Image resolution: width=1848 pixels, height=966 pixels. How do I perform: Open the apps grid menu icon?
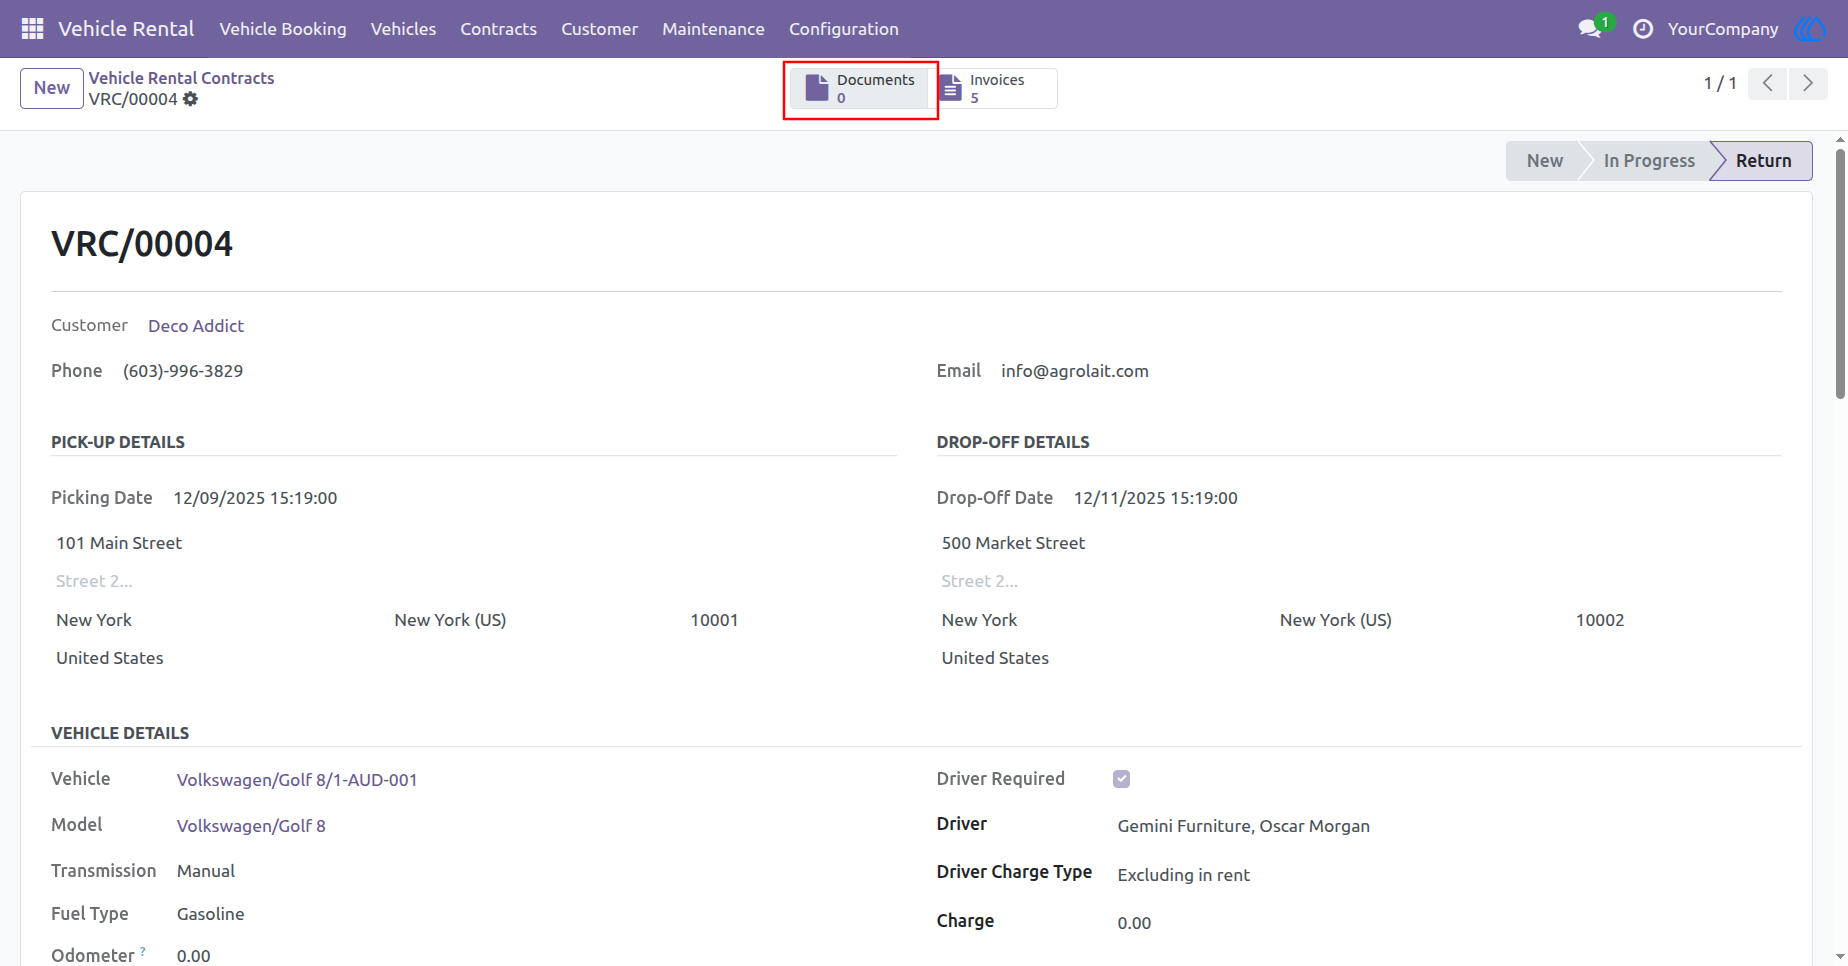tap(32, 29)
